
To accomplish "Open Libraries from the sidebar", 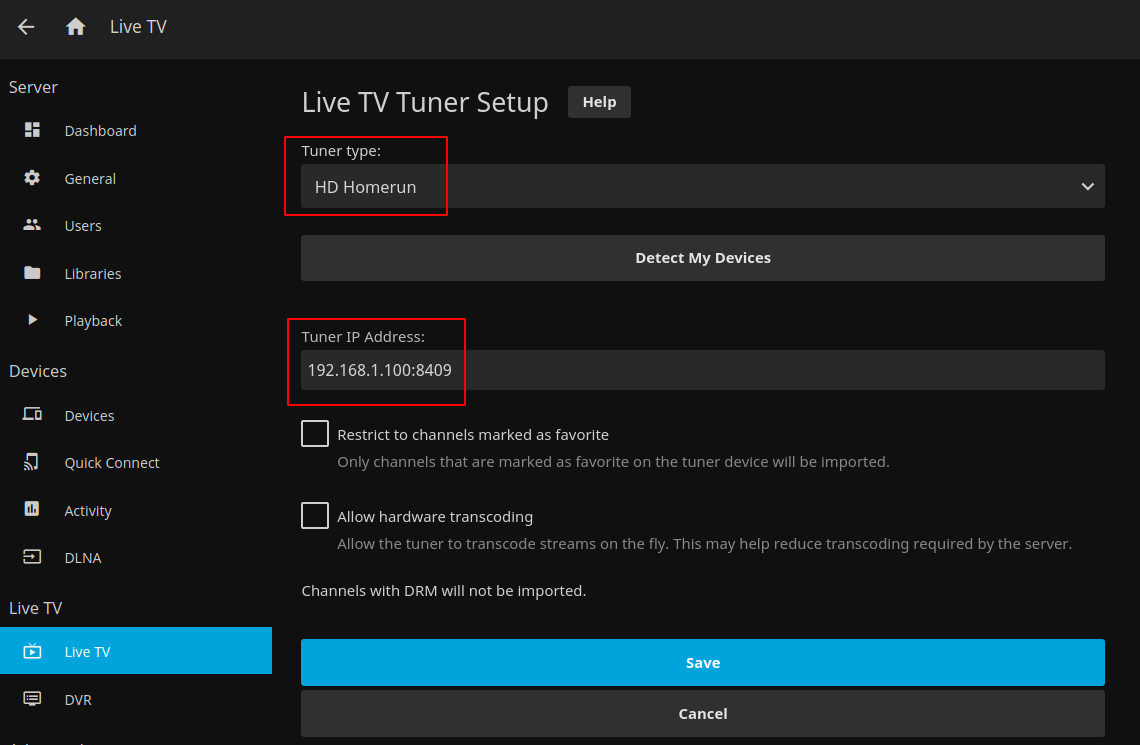I will (x=136, y=274).
